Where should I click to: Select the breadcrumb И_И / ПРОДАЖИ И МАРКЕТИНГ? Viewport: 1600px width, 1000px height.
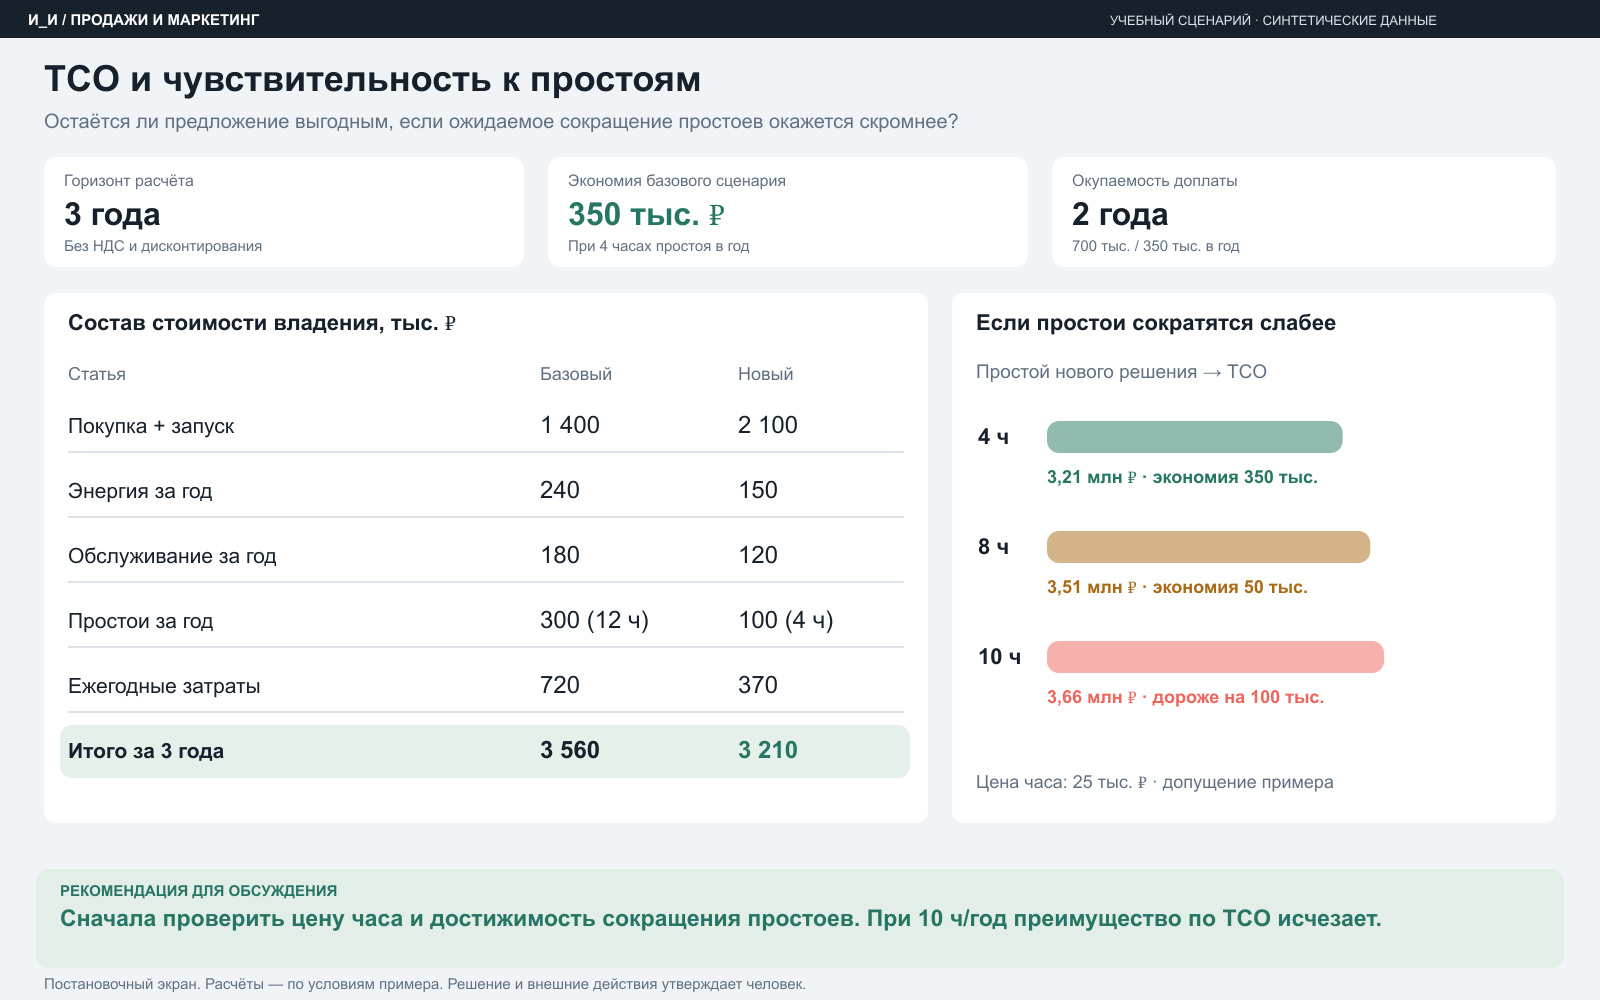[x=144, y=20]
